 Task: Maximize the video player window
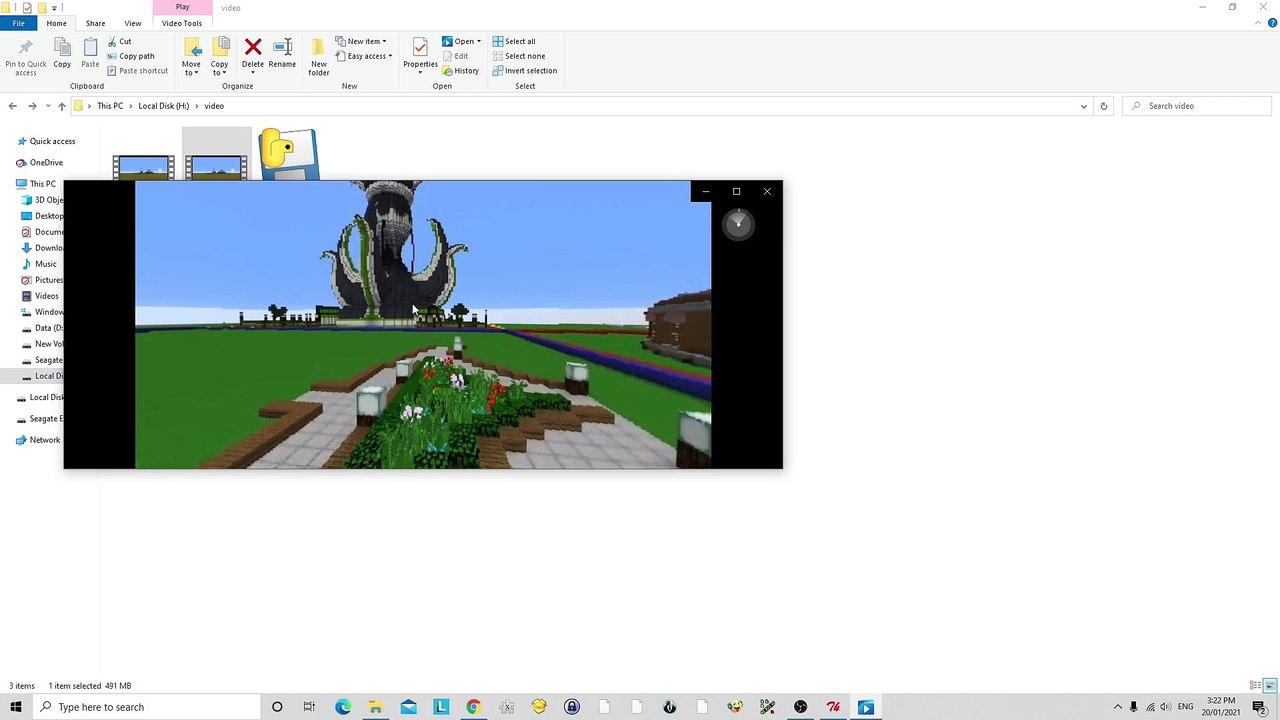[x=737, y=191]
